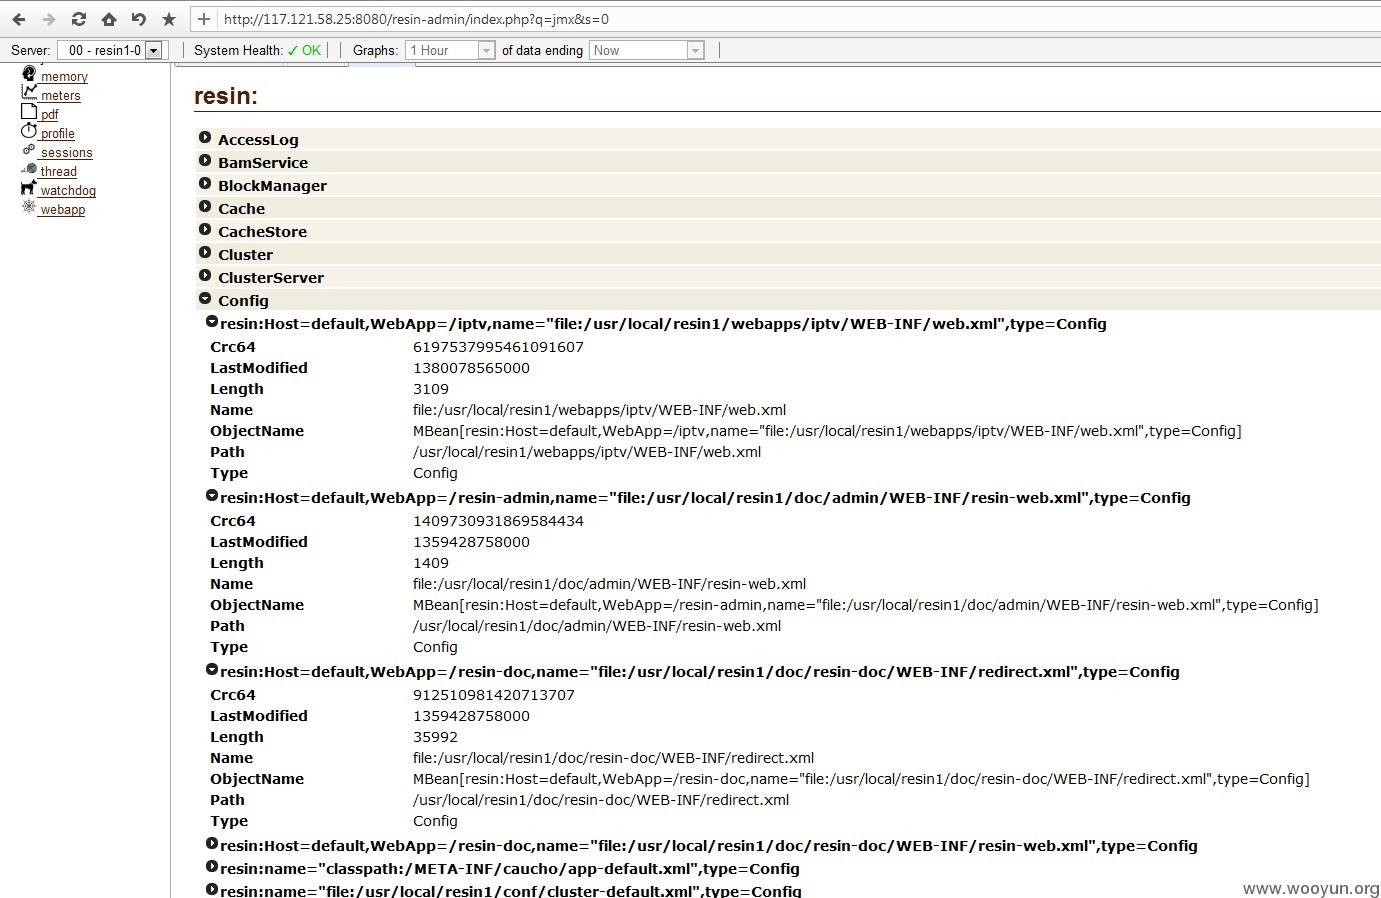The image size is (1381, 898).
Task: Click the thread icon in sidebar
Action: 29,168
